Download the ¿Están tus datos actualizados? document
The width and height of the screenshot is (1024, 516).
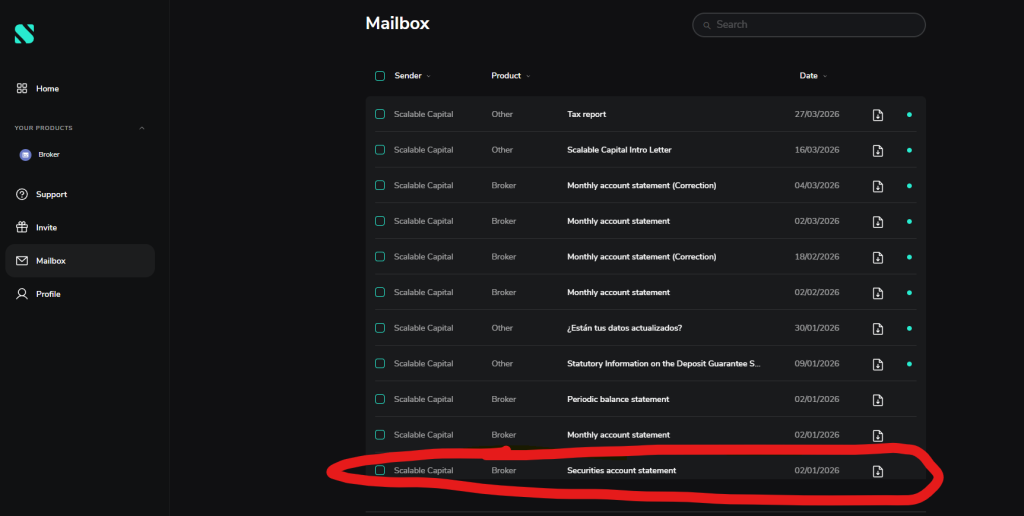point(877,329)
